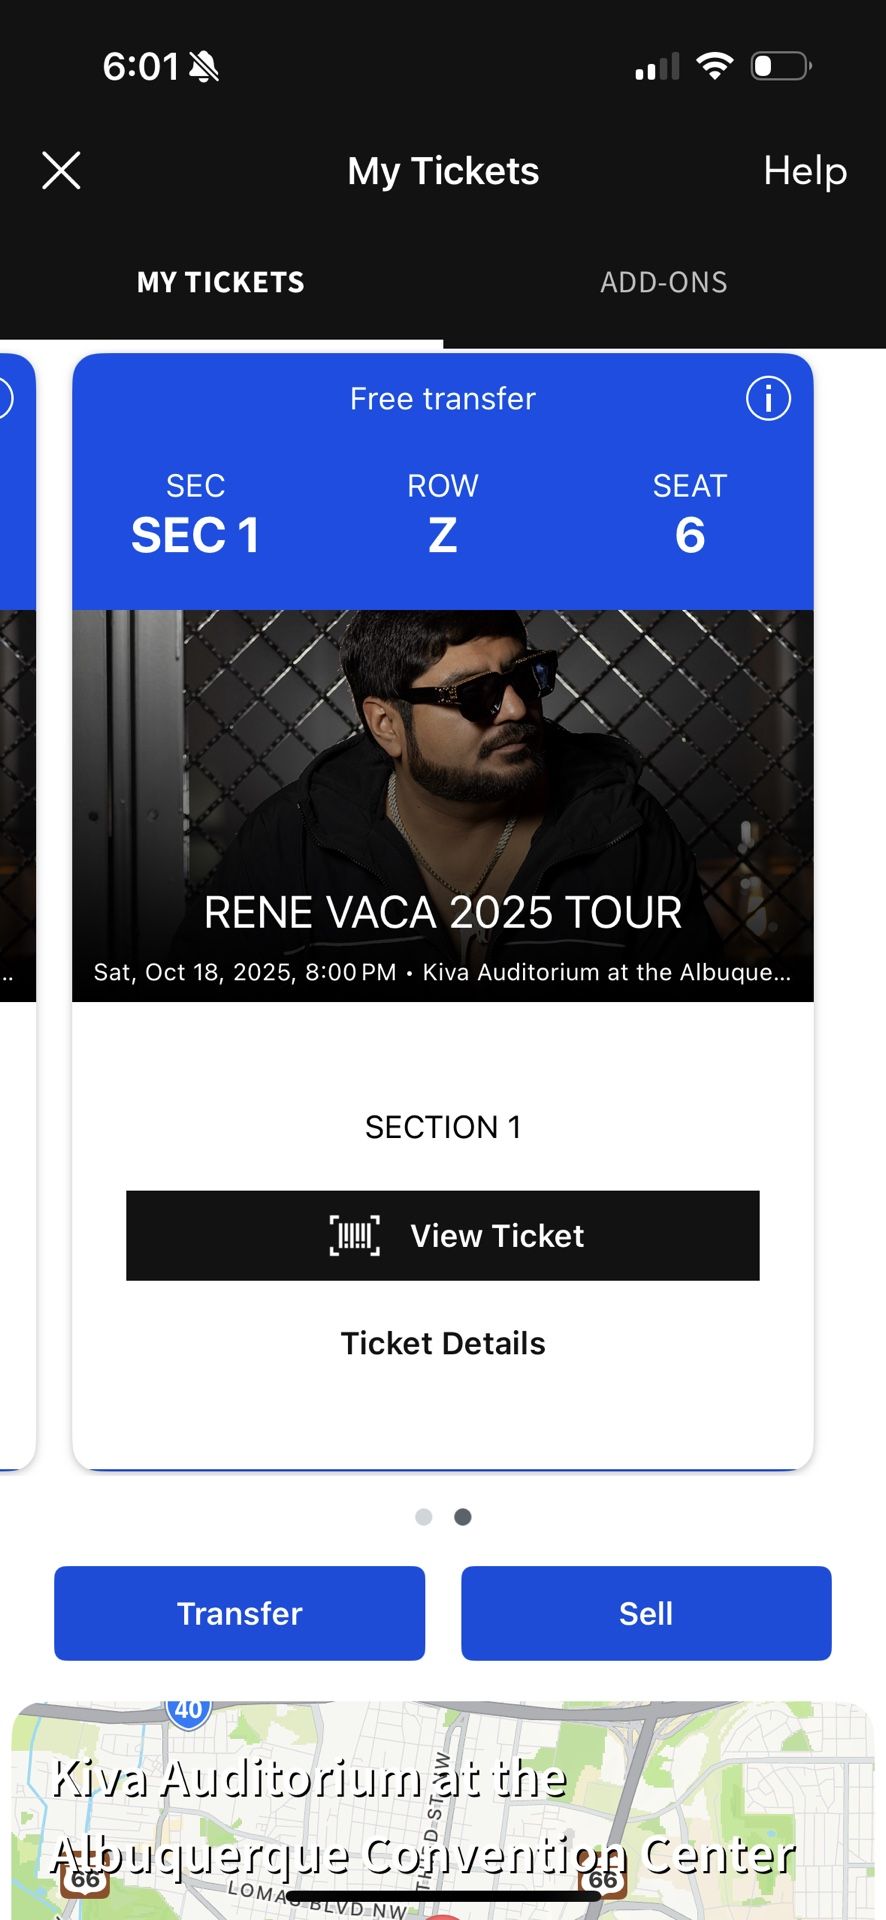This screenshot has width=886, height=1920.
Task: Open Ticket Details
Action: (443, 1343)
